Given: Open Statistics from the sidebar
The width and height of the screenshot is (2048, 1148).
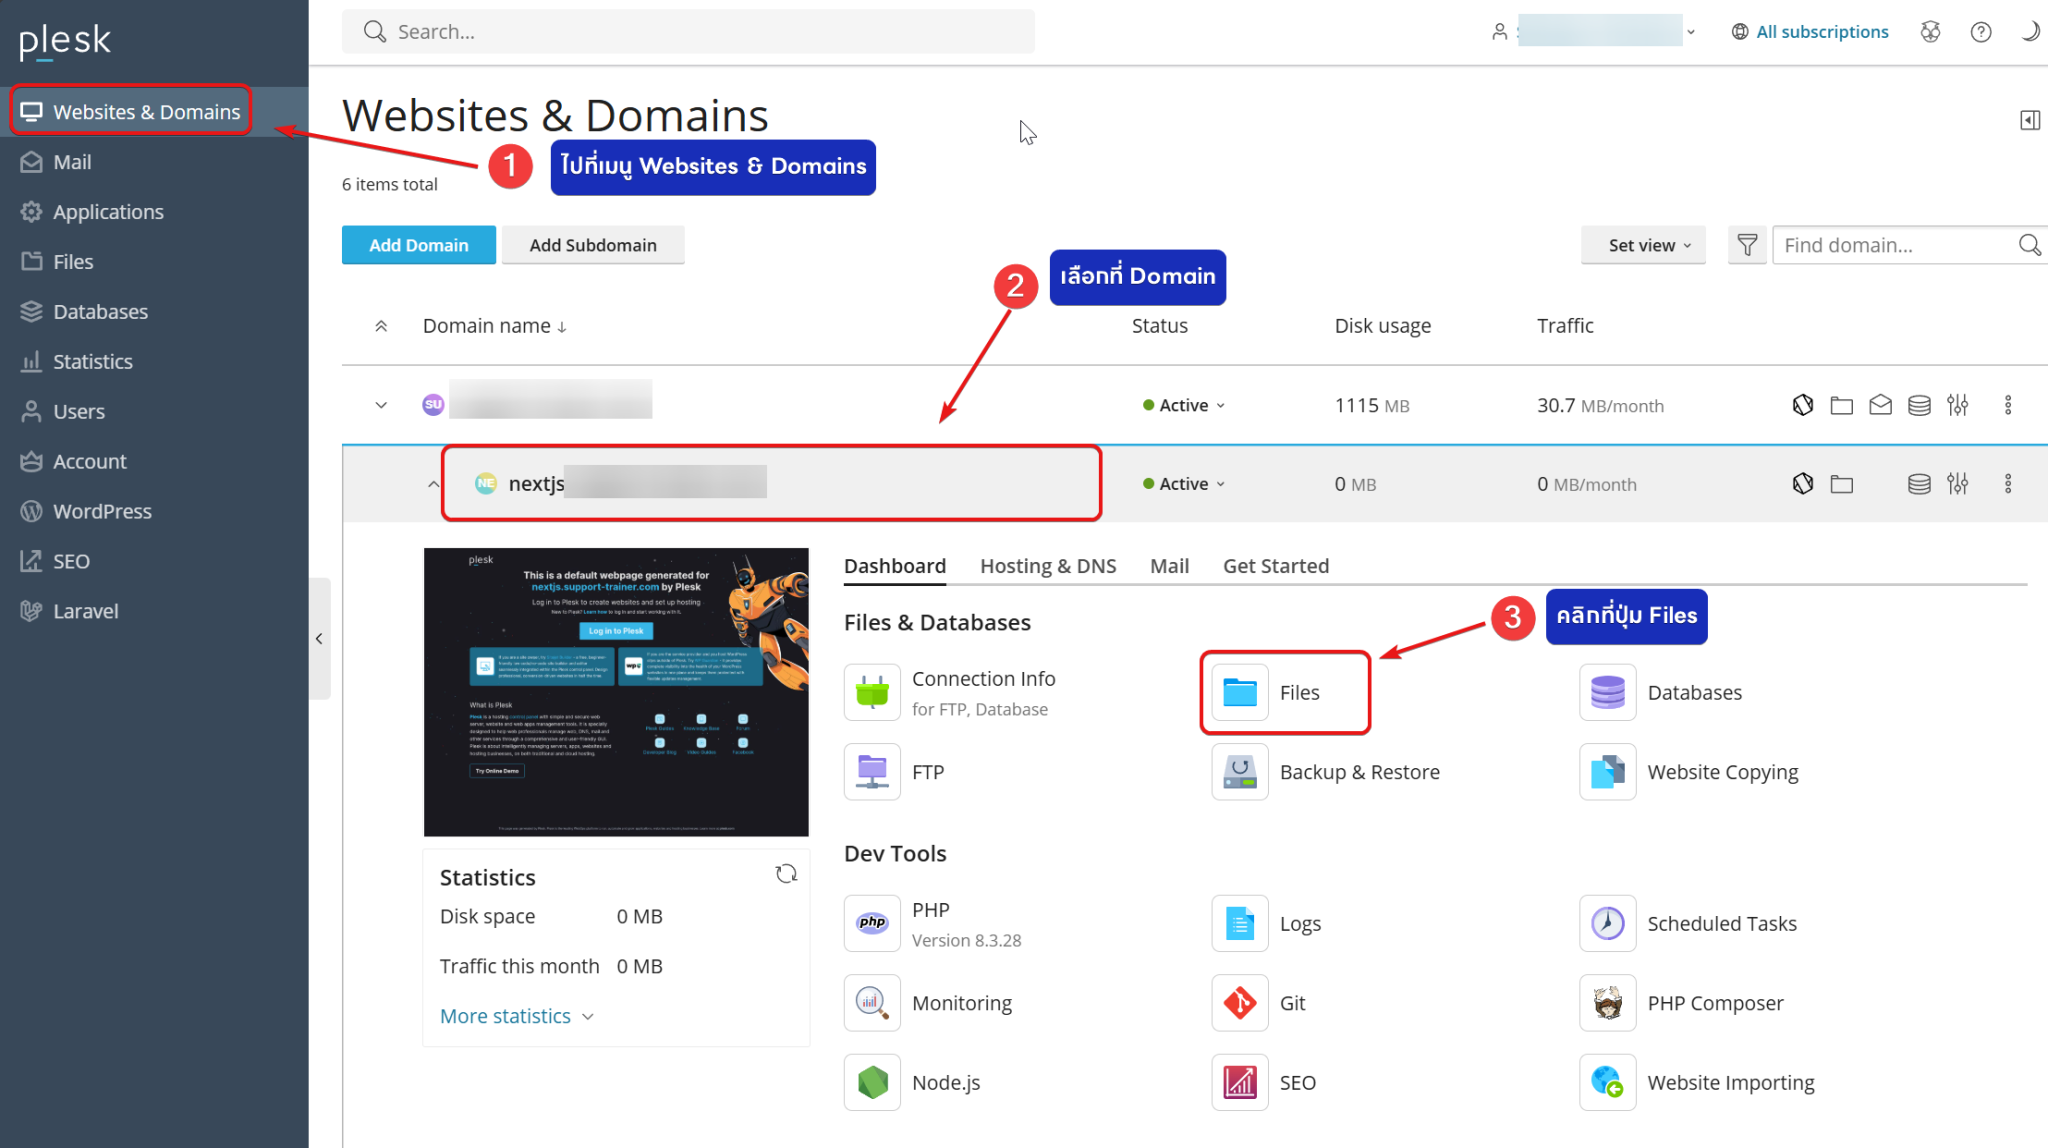Looking at the screenshot, I should point(92,361).
